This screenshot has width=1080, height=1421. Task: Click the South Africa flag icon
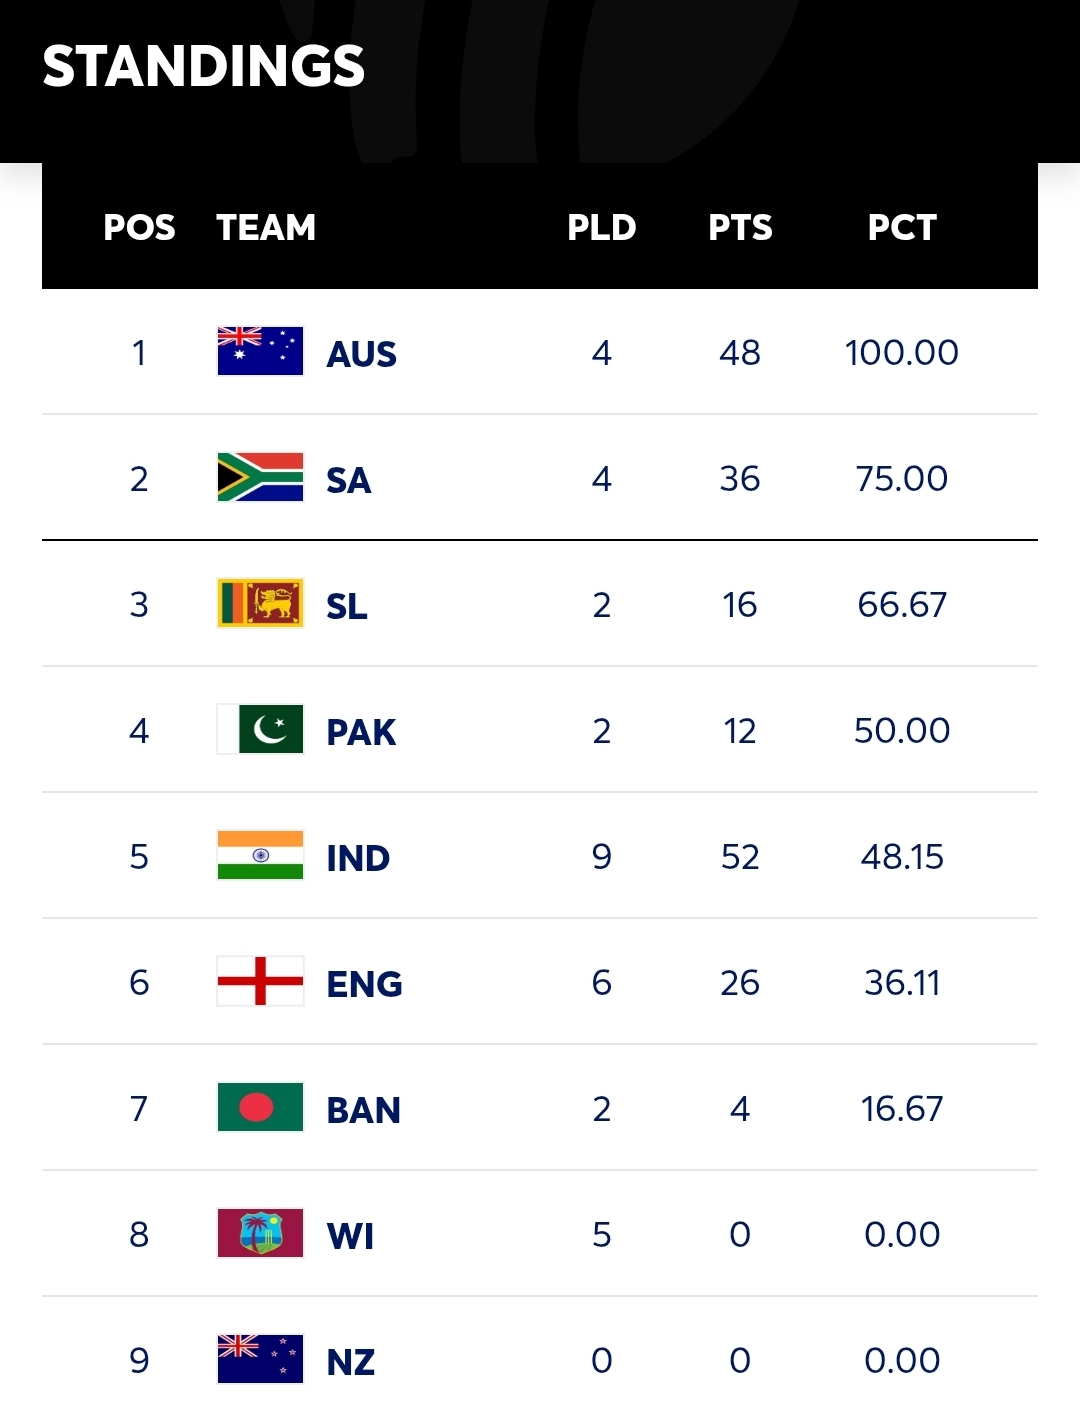[260, 478]
